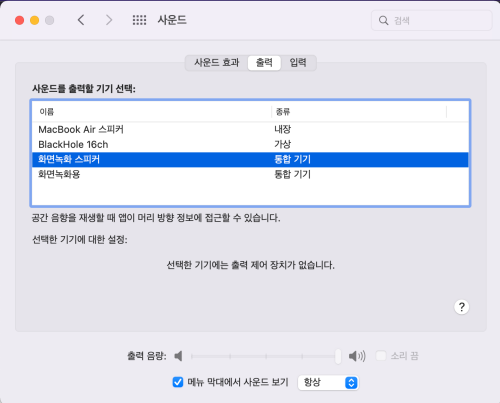Click the search magnifier icon

383,20
